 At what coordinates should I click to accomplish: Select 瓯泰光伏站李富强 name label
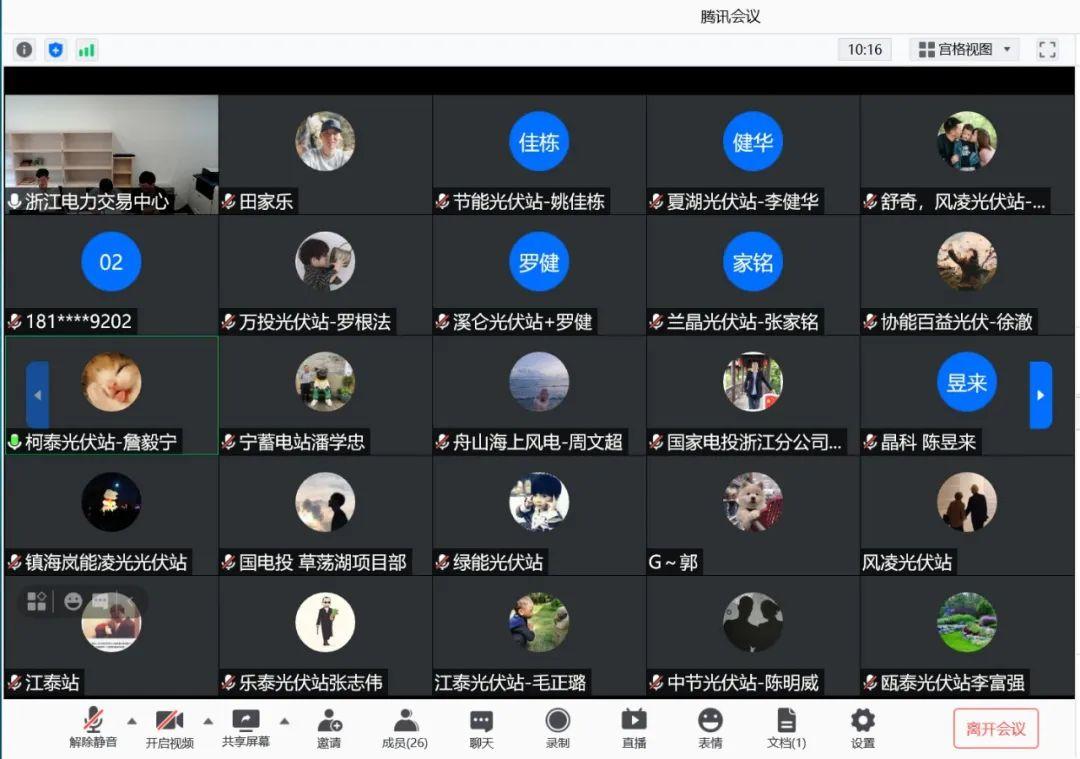953,683
